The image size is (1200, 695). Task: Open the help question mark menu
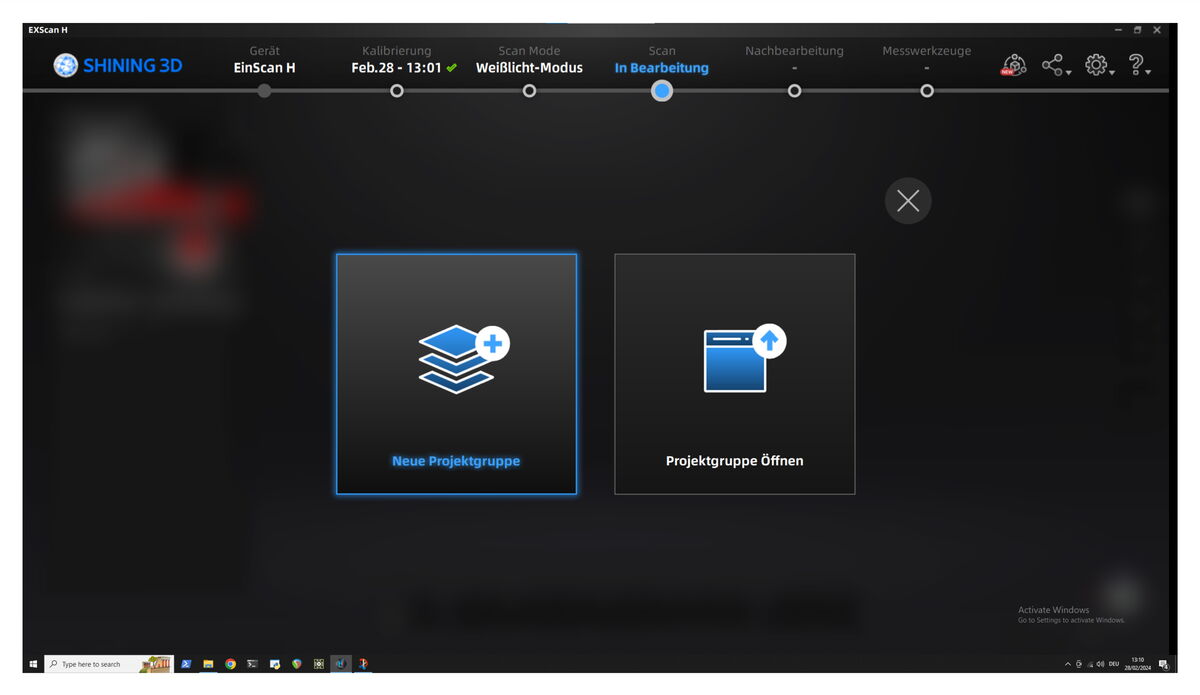(x=1139, y=66)
